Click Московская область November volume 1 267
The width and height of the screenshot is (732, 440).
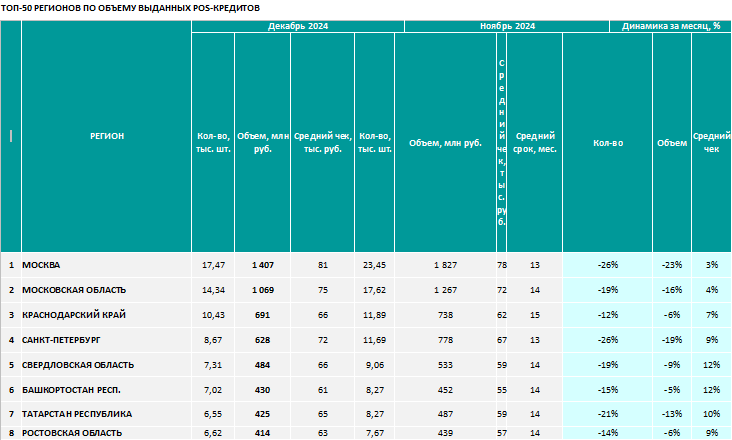pyautogui.click(x=445, y=290)
